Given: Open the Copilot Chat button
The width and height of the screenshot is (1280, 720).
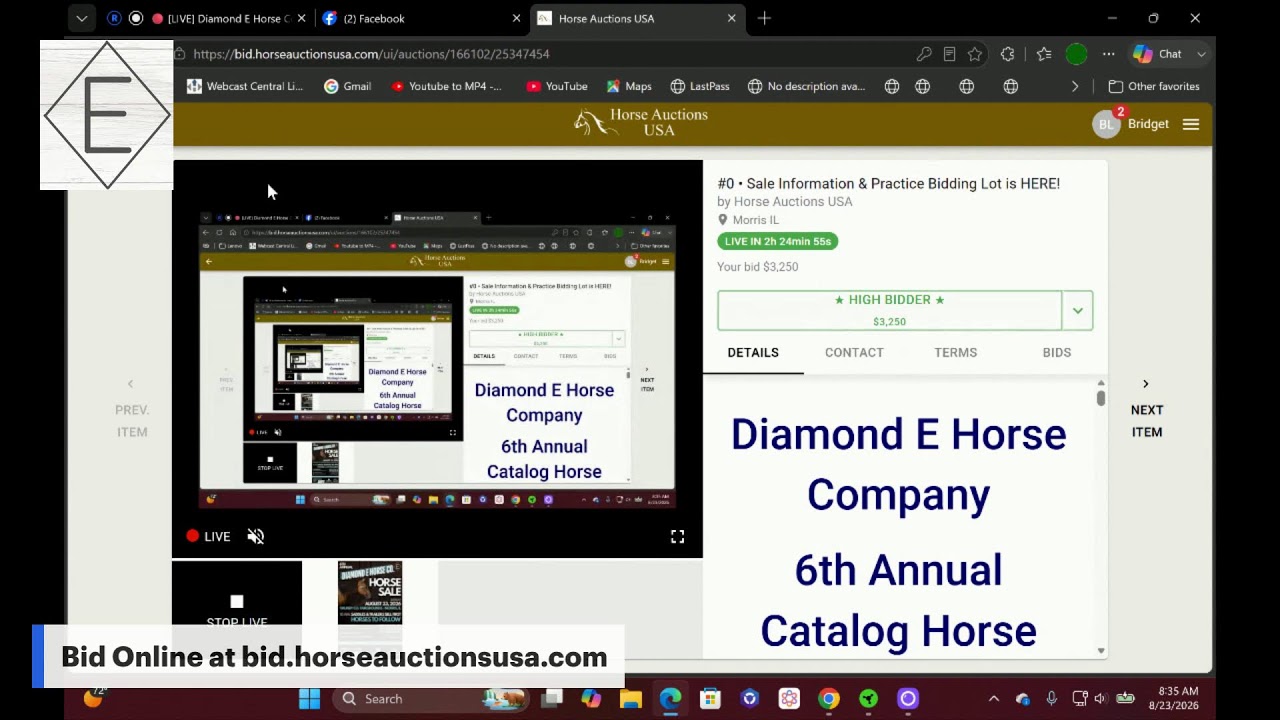Looking at the screenshot, I should coord(1159,54).
